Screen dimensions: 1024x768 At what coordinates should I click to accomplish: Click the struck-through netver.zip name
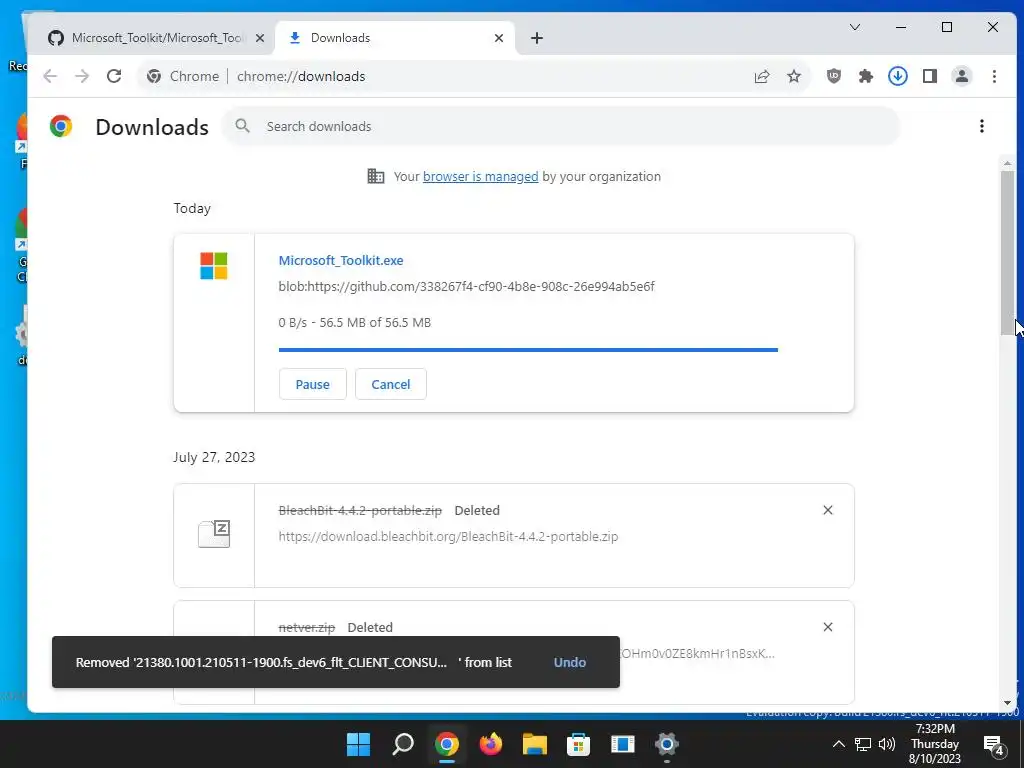pyautogui.click(x=306, y=627)
